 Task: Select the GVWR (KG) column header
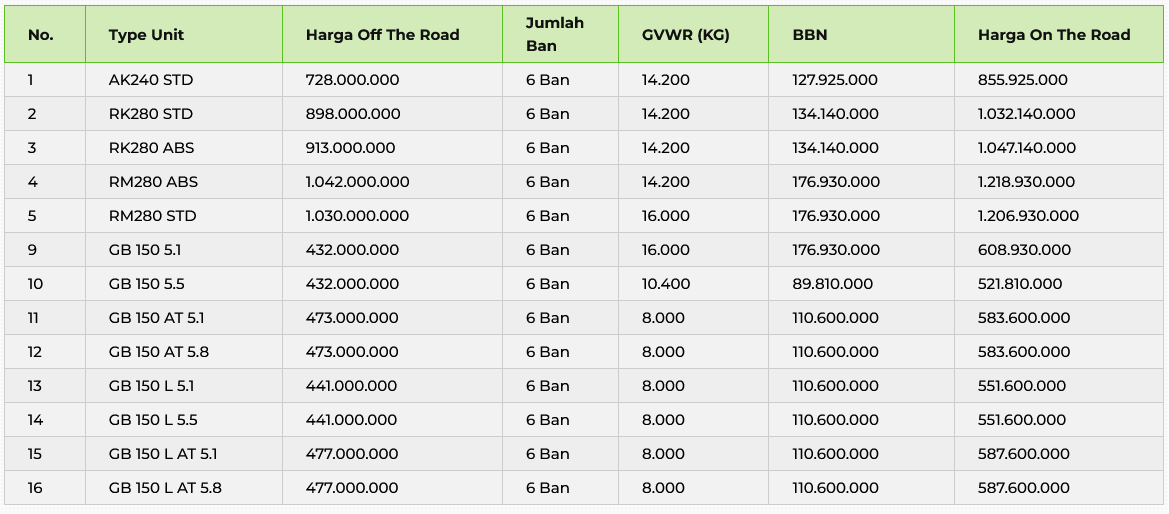pyautogui.click(x=686, y=35)
